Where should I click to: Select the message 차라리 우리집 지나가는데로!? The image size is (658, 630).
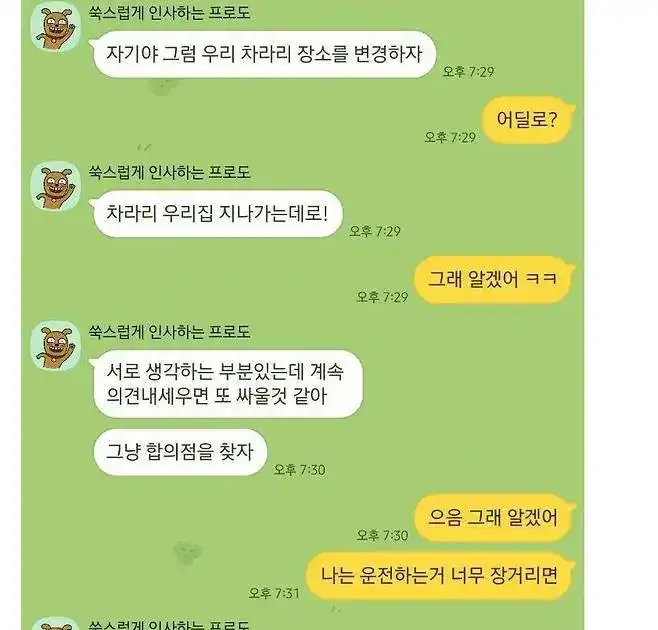pos(216,214)
